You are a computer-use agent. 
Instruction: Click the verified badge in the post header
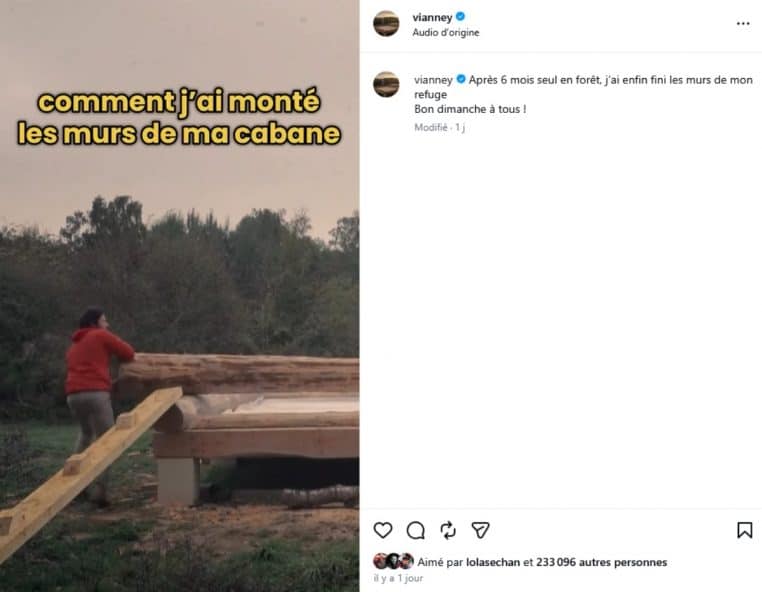(460, 17)
